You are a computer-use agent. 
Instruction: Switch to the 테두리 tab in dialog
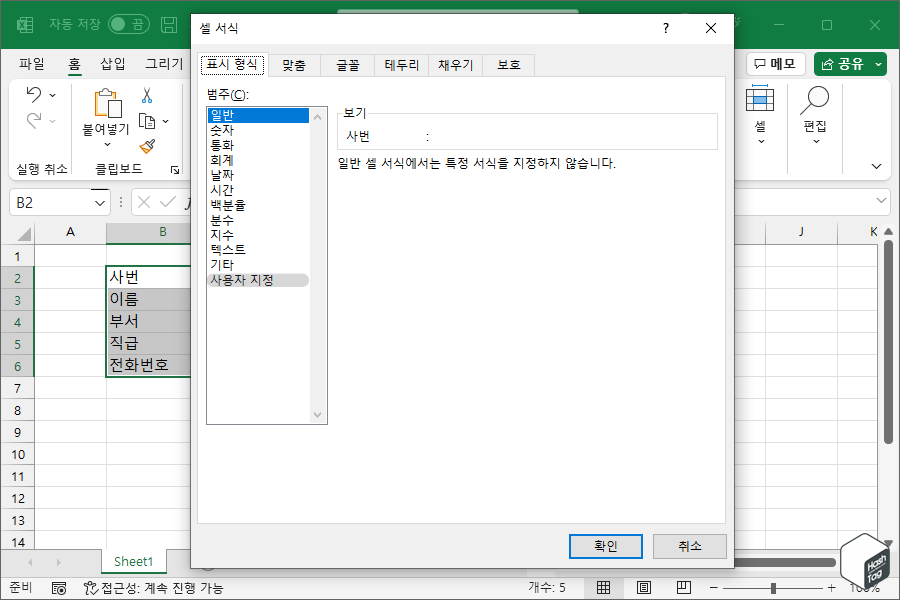pos(402,64)
